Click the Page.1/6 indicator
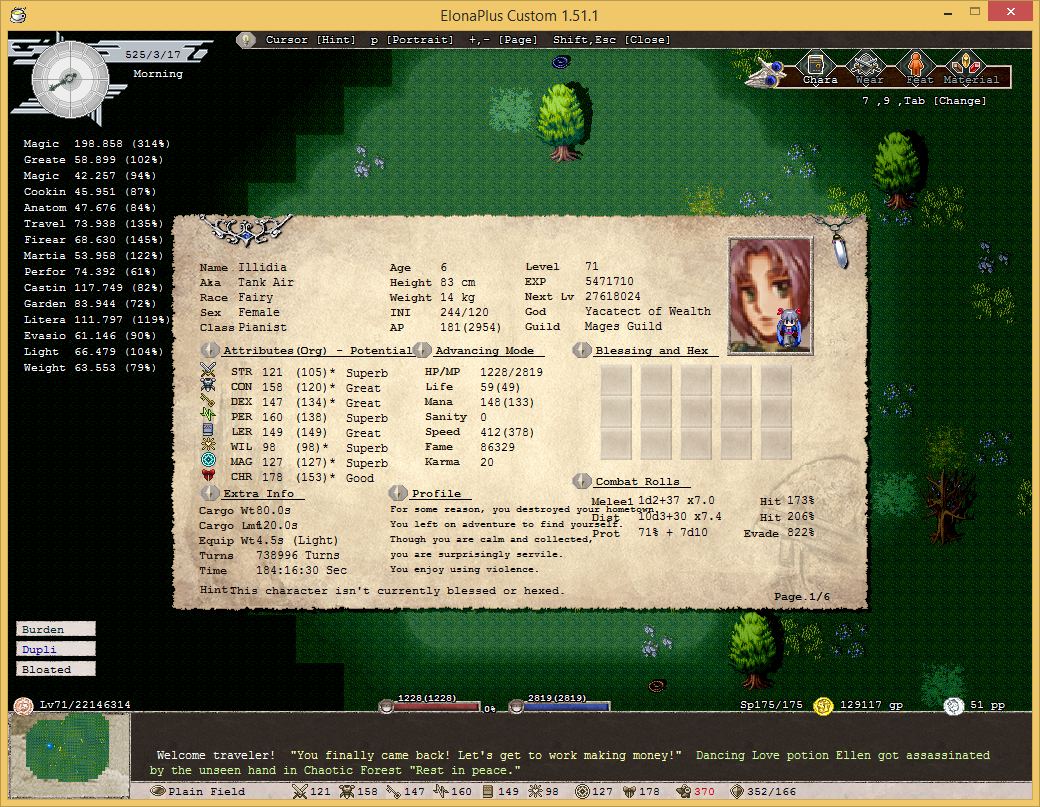 coord(802,596)
